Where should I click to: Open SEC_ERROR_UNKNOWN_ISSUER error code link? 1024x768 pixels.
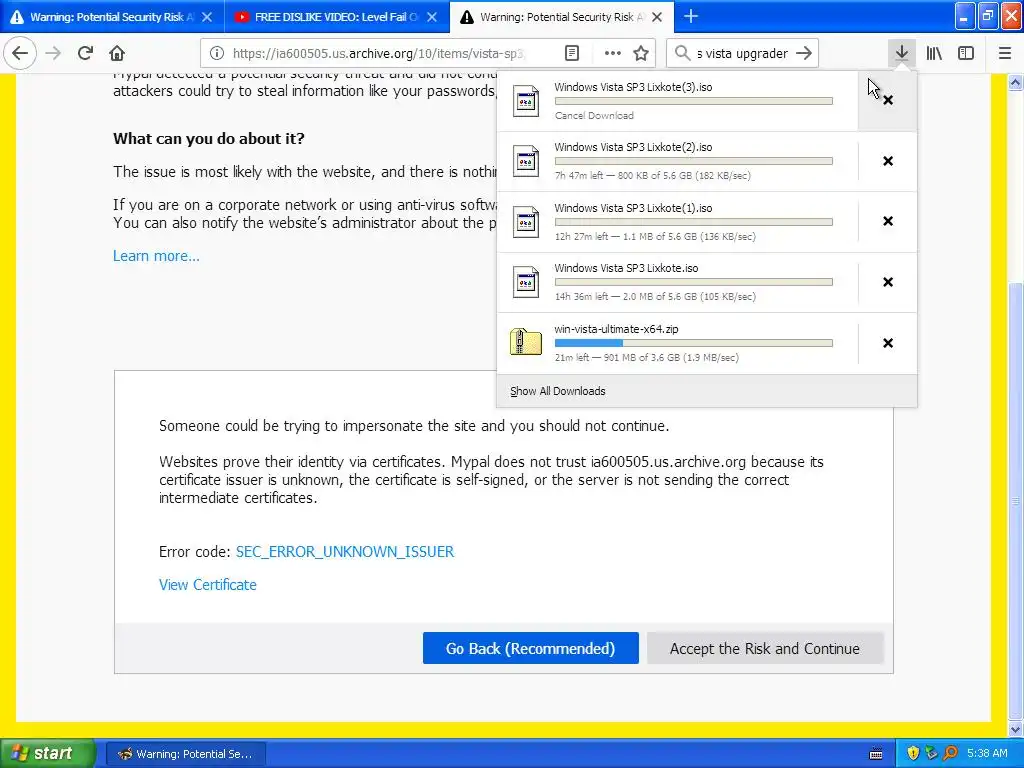click(345, 552)
